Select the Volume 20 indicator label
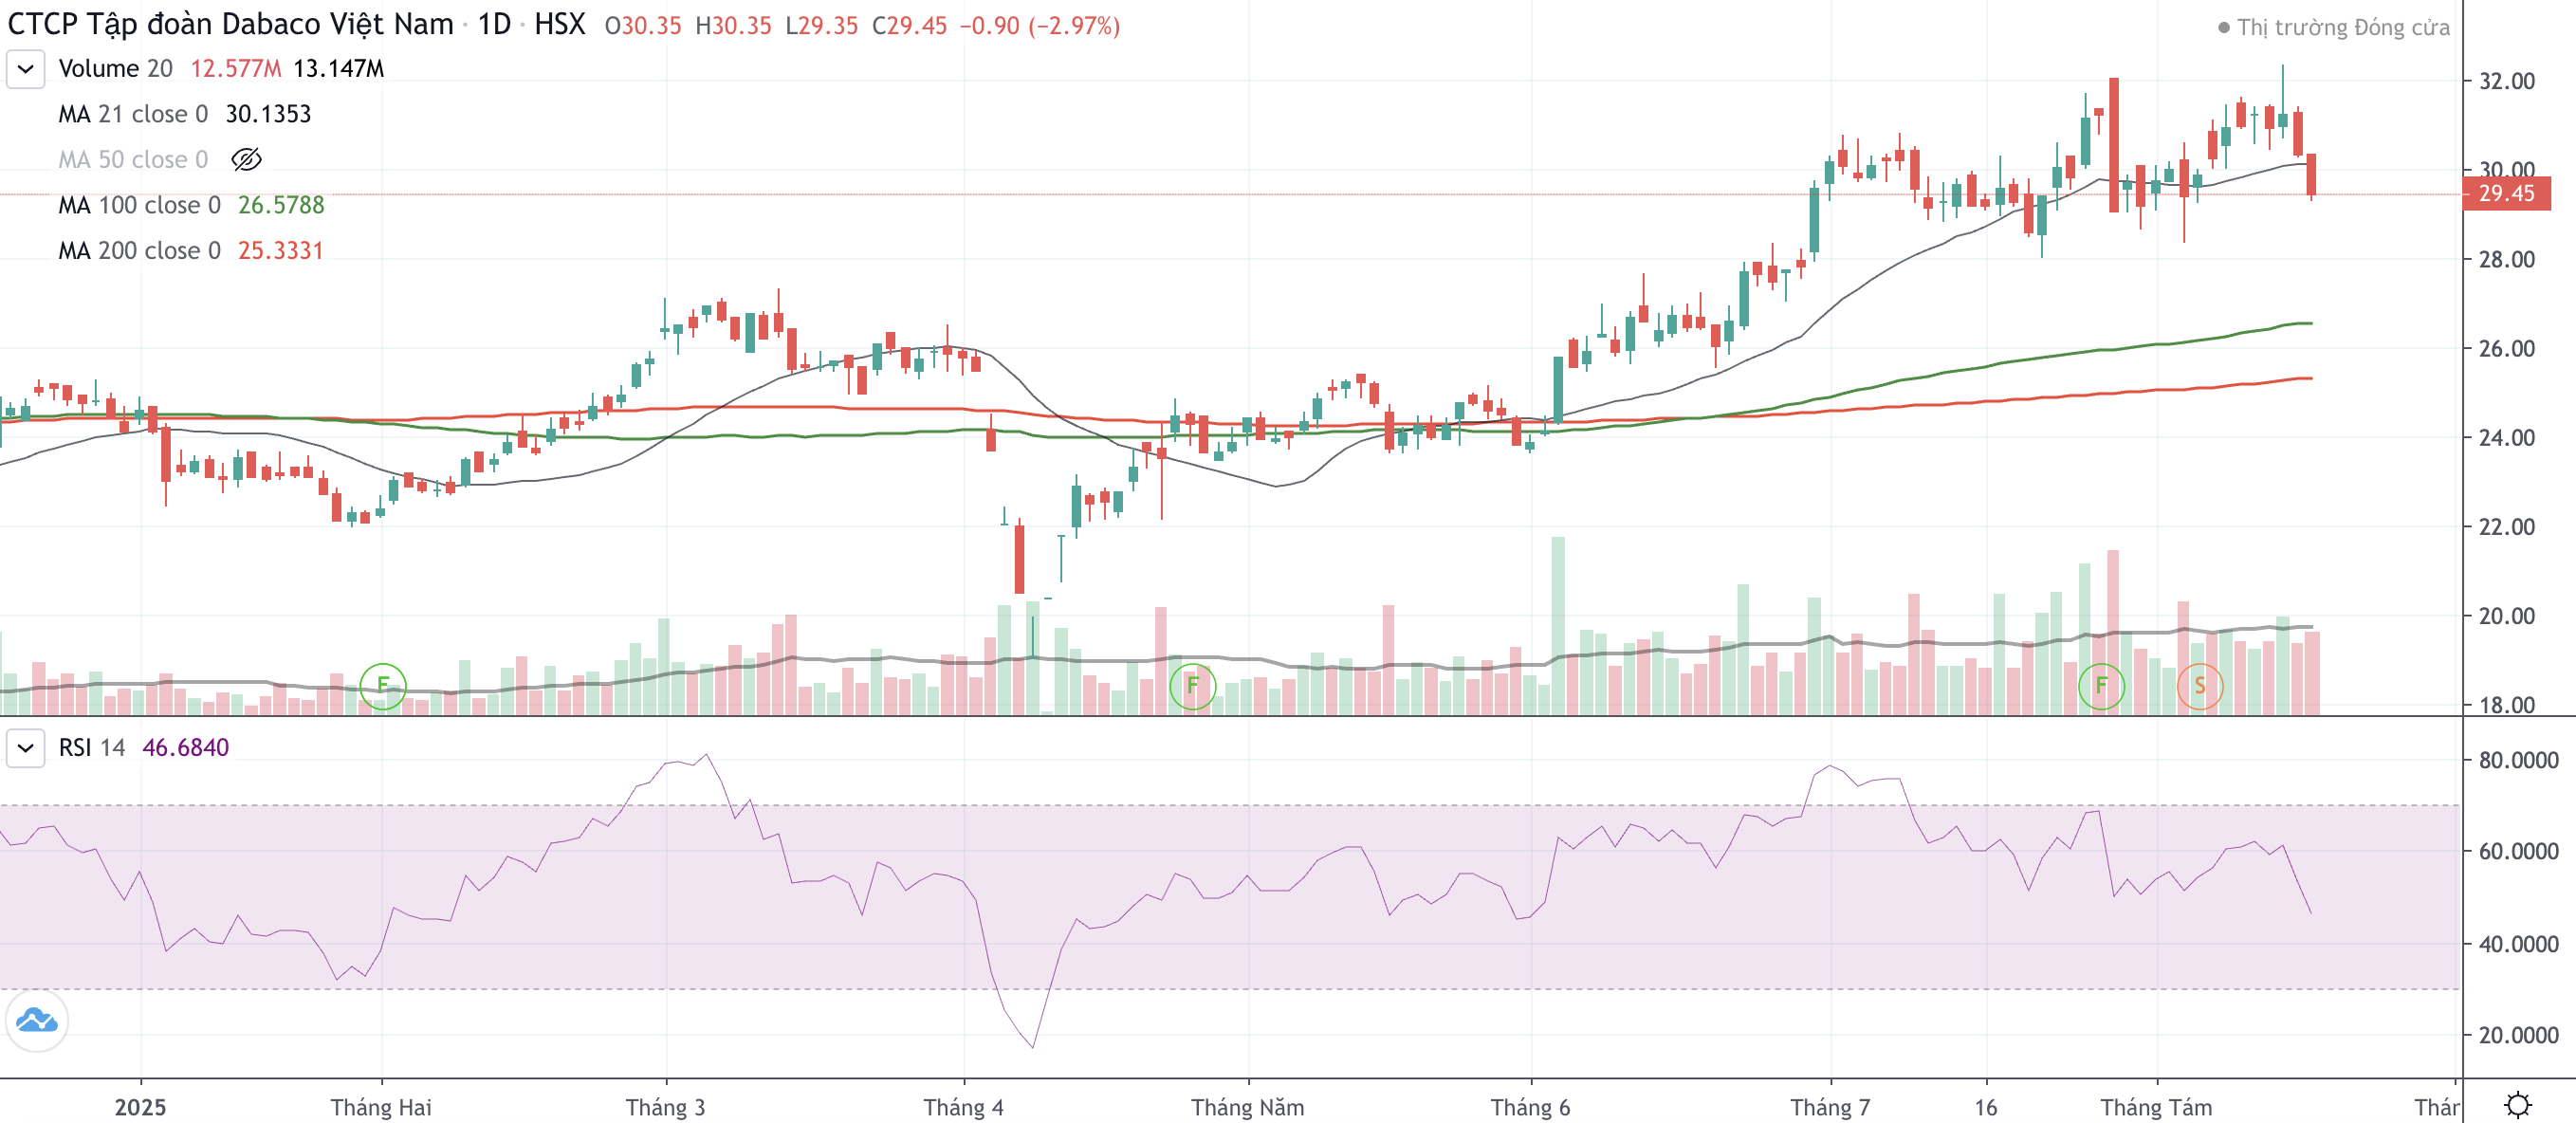The width and height of the screenshot is (2576, 1123). coord(115,69)
